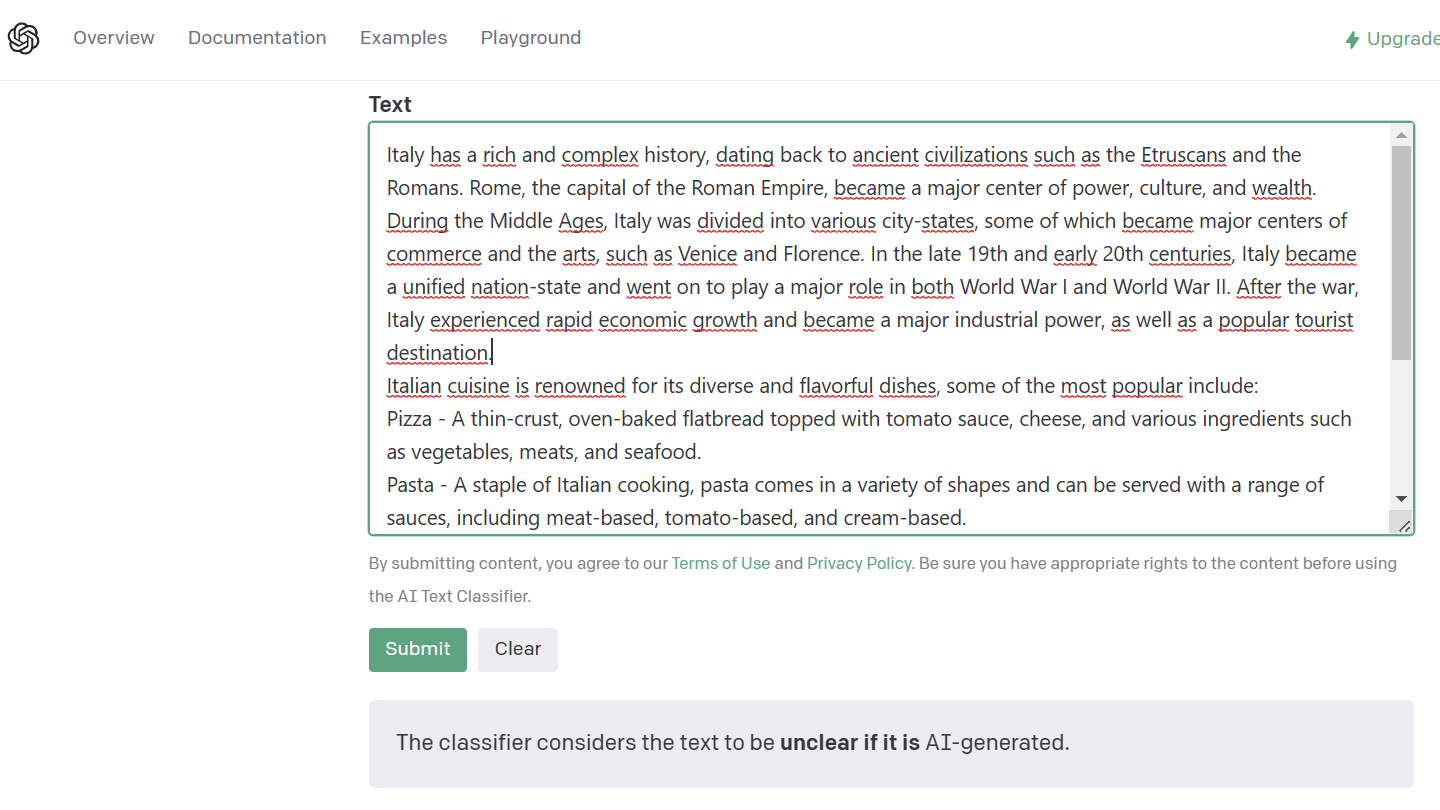Viewport: 1440px width, 810px height.
Task: Click the OpenAI logo icon
Action: [x=23, y=39]
